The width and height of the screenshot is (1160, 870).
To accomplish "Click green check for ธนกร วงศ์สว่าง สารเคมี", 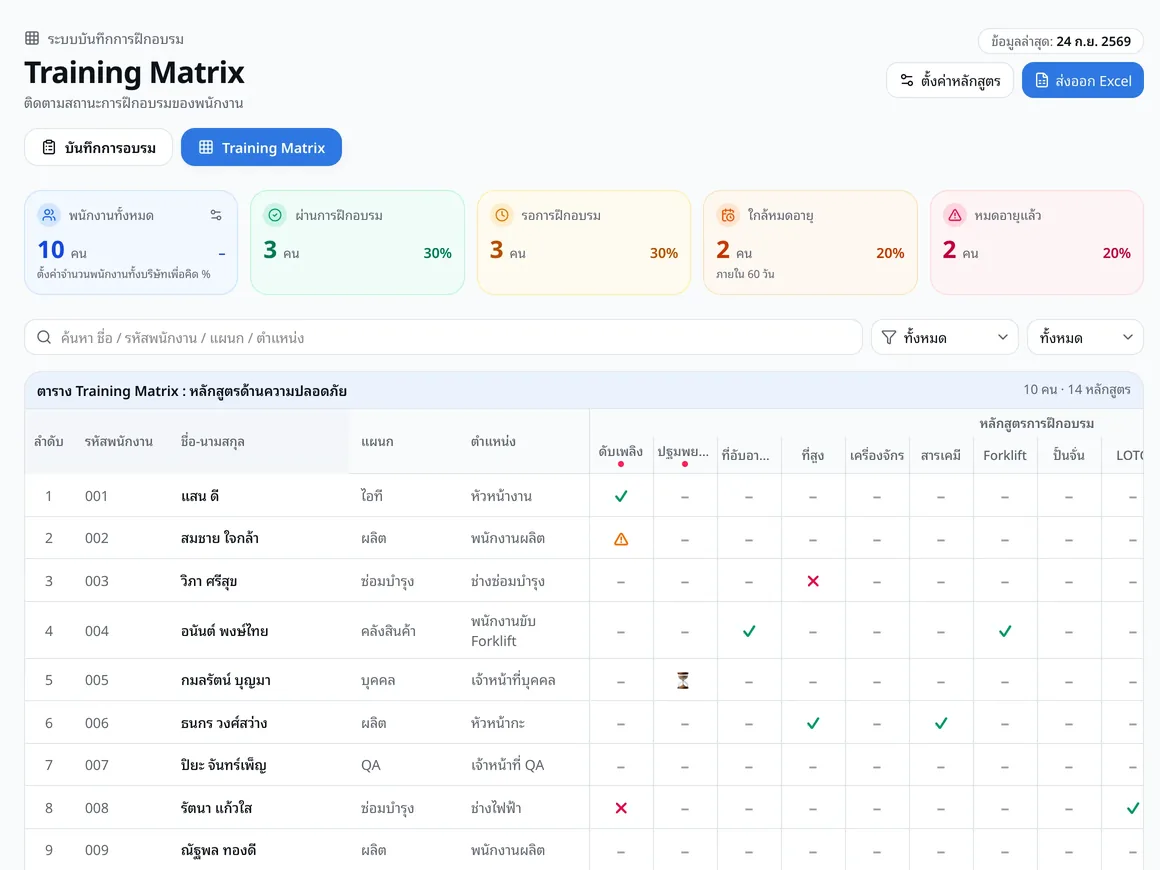I will point(941,724).
